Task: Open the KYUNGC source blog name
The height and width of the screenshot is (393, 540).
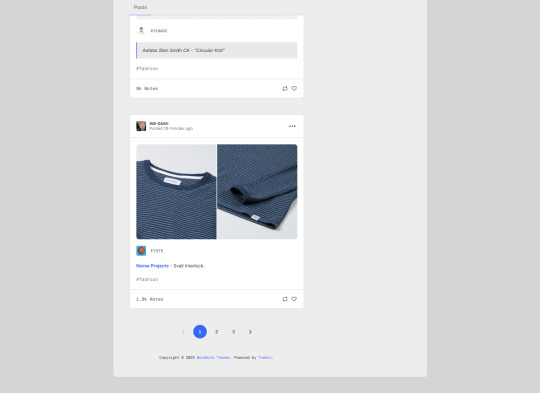Action: click(159, 31)
